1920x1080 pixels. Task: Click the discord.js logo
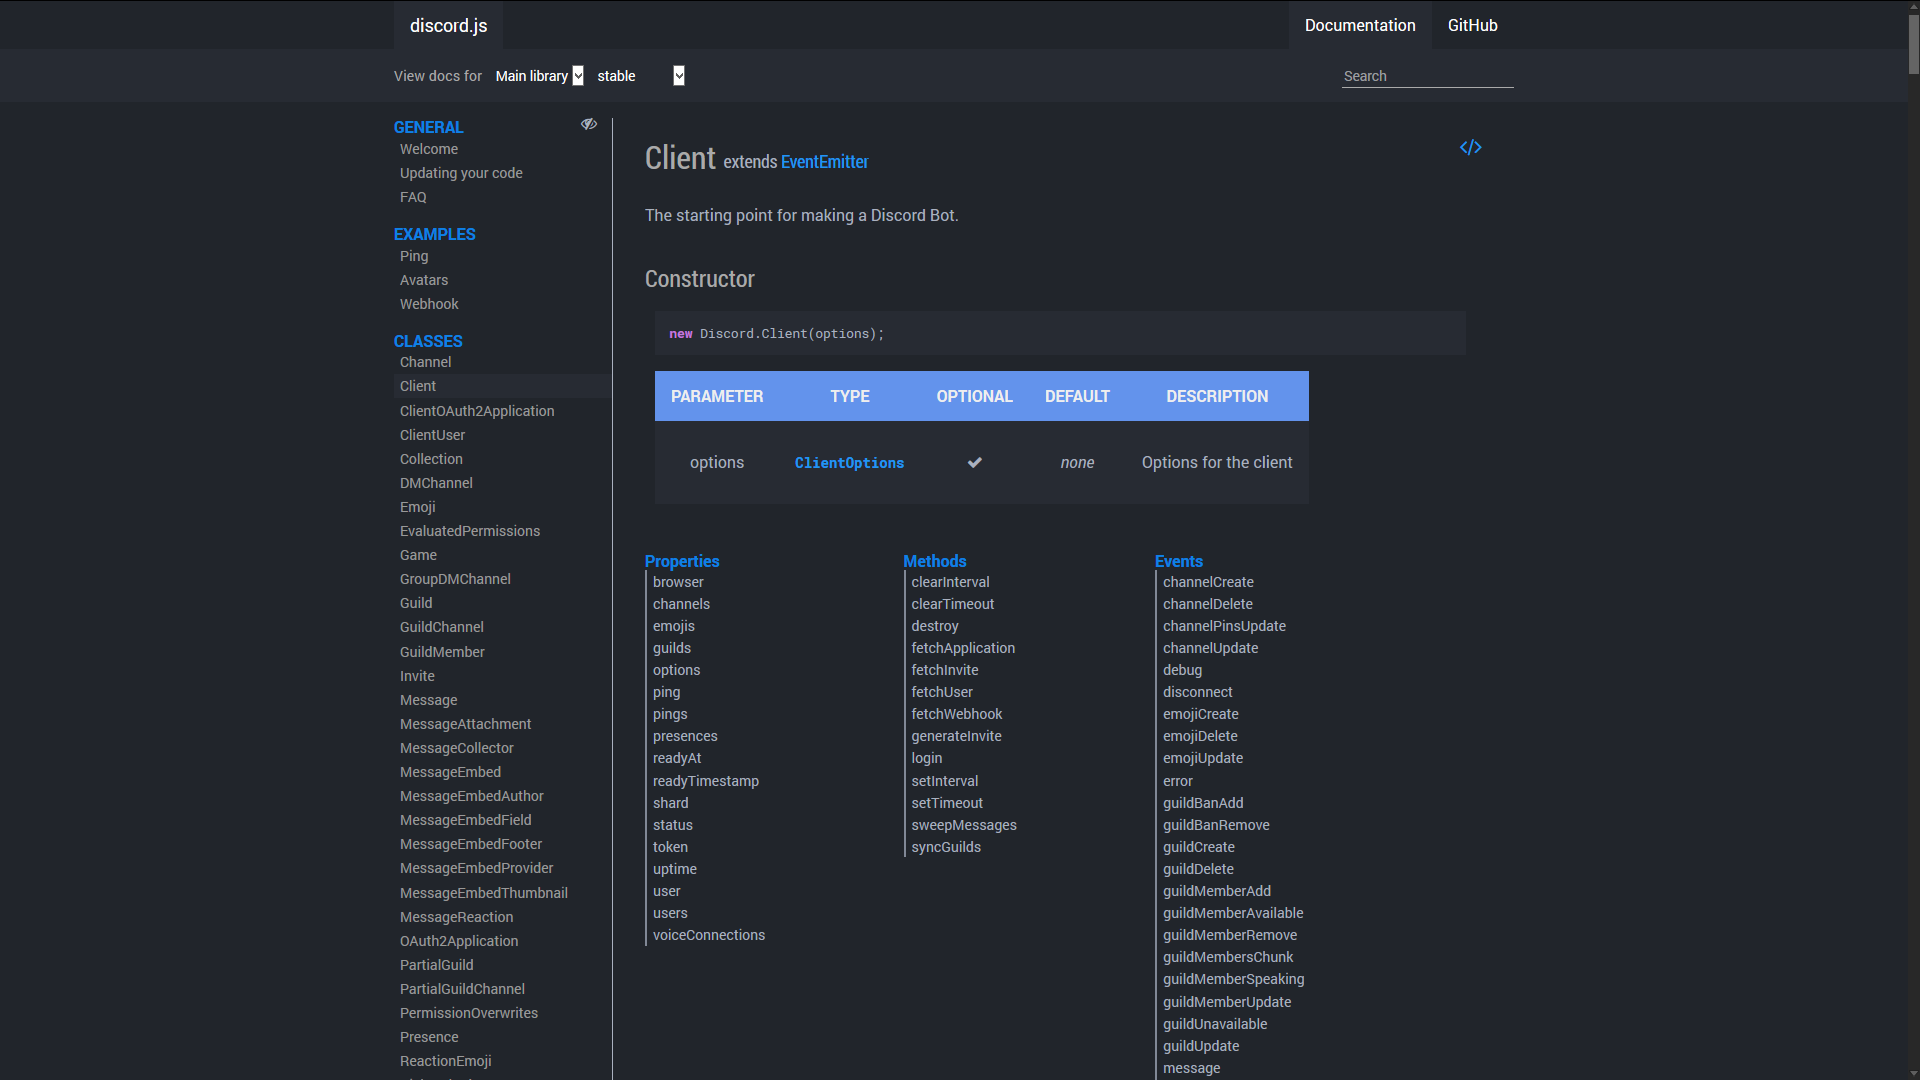(x=448, y=25)
